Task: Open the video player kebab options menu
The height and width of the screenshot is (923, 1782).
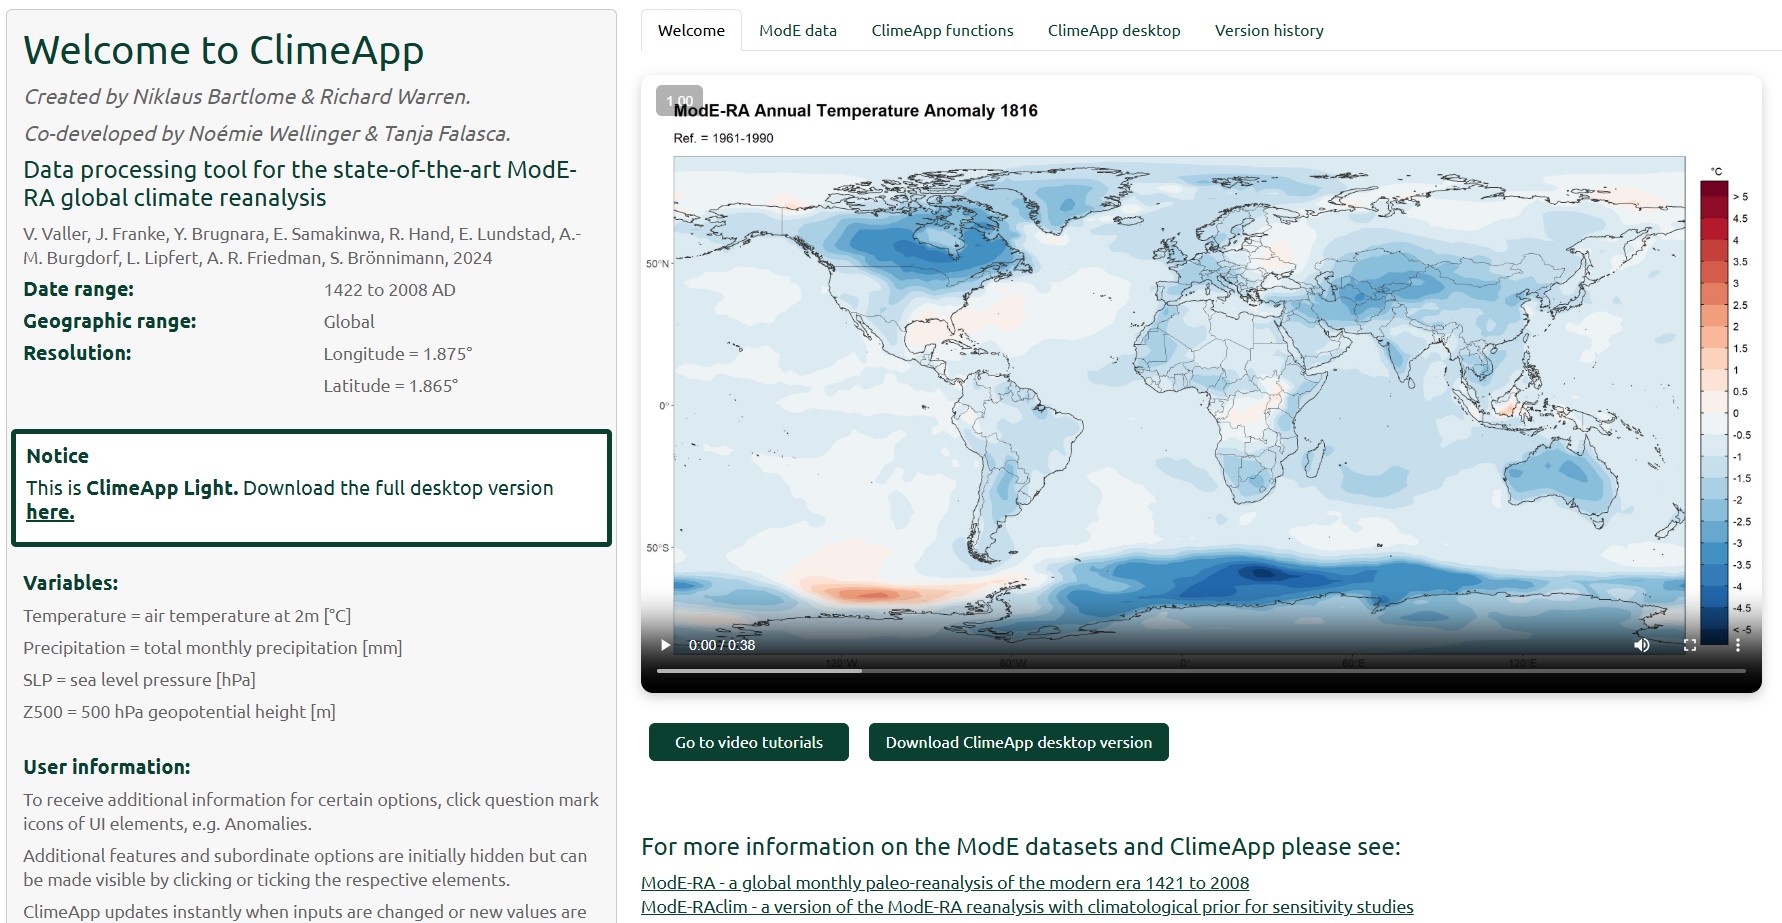Action: point(1738,645)
